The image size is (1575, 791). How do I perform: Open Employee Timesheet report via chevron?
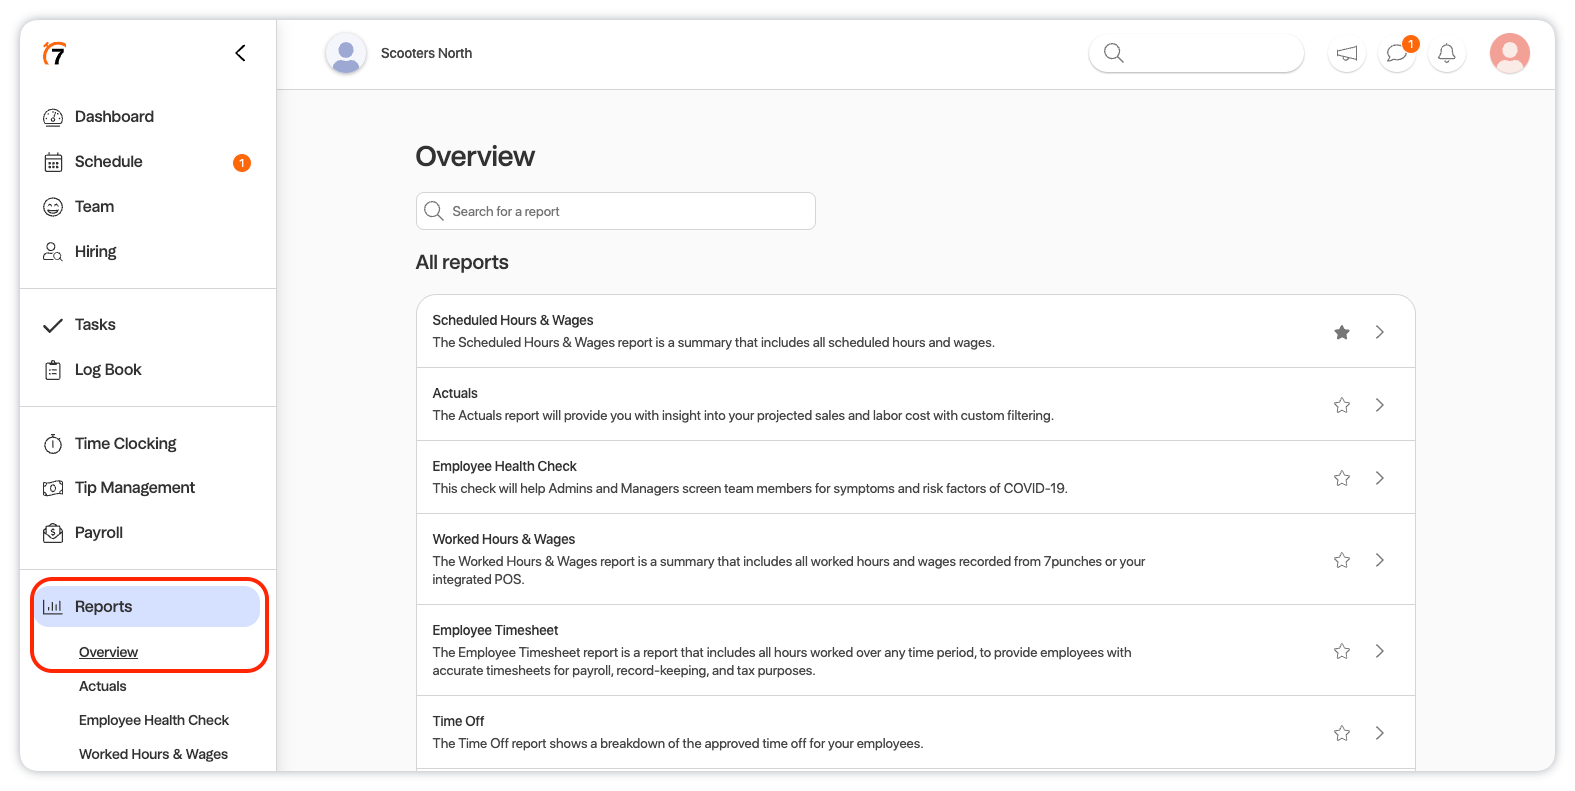coord(1379,651)
